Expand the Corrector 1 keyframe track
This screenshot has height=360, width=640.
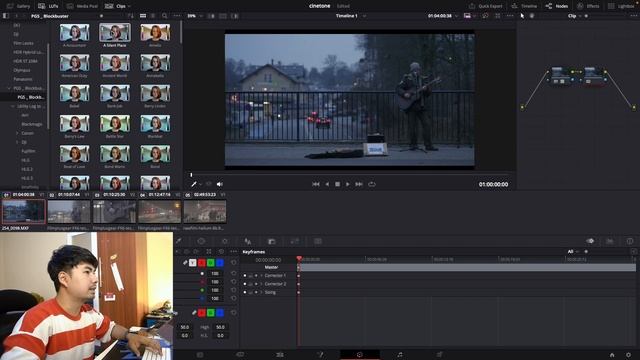(261, 276)
